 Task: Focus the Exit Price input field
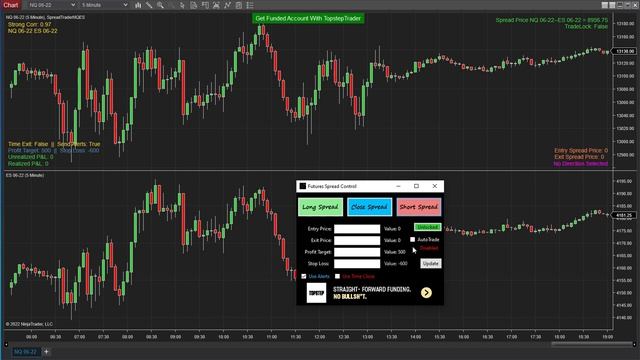pyautogui.click(x=357, y=240)
